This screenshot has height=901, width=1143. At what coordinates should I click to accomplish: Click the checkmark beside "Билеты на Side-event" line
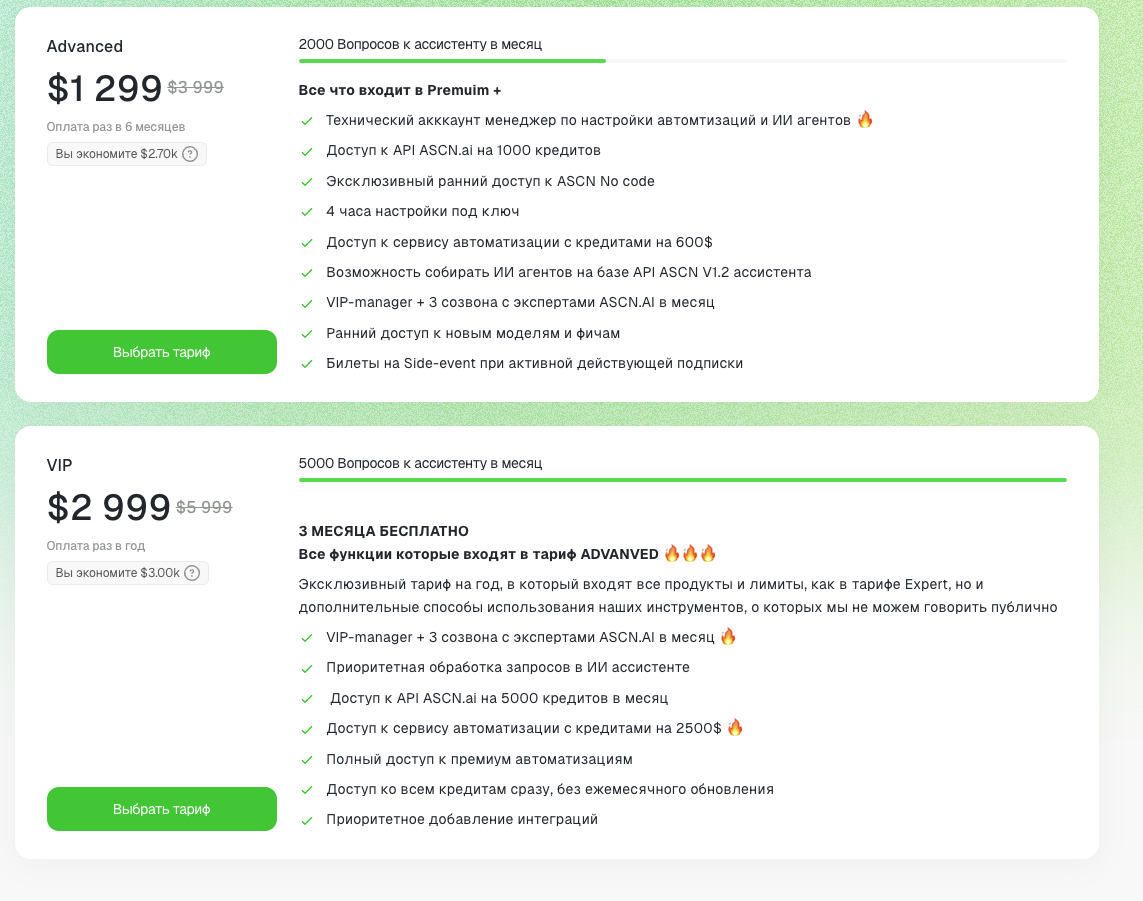(x=307, y=363)
